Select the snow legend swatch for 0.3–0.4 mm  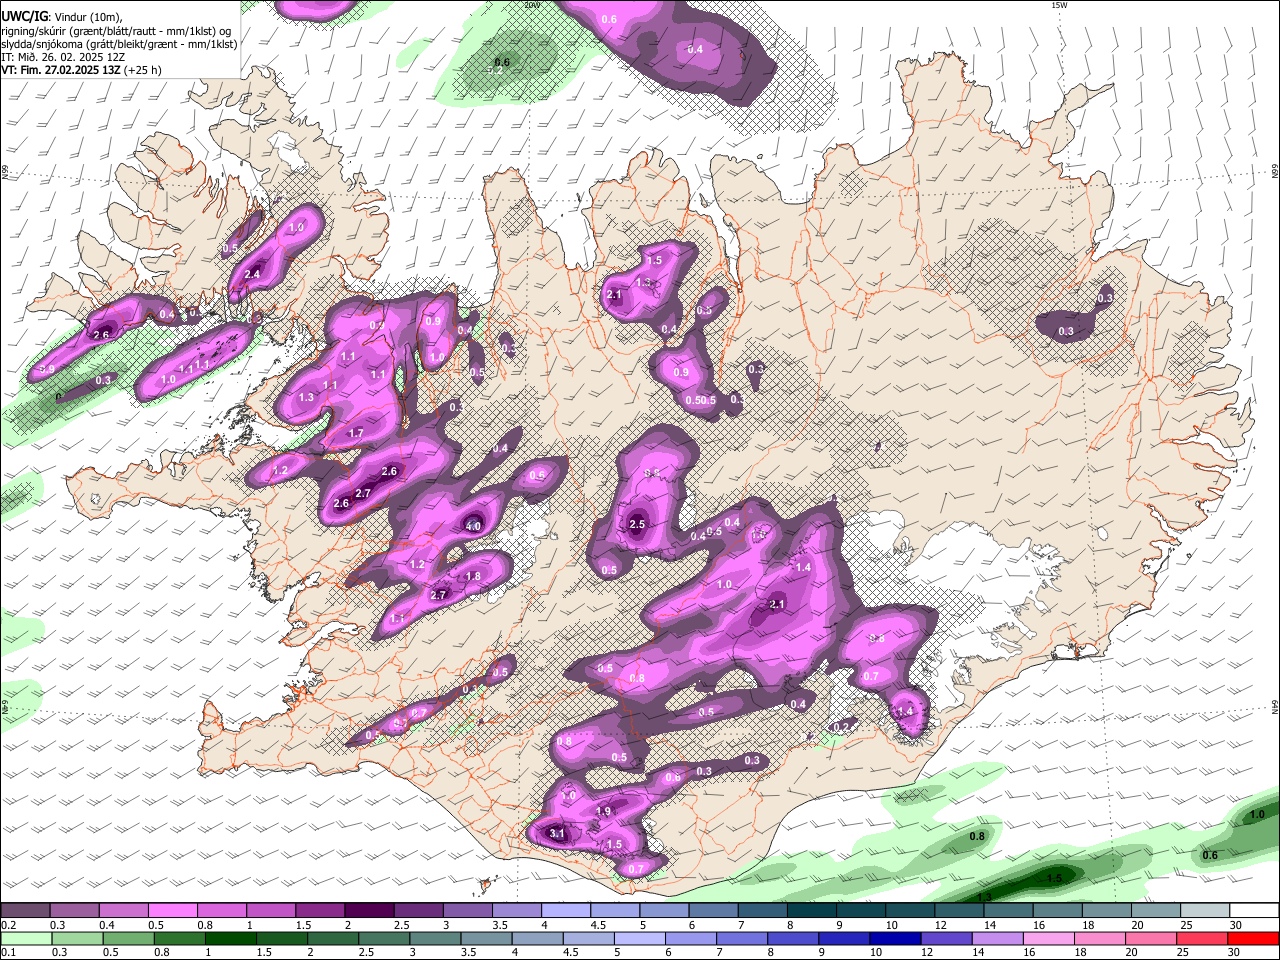75,911
